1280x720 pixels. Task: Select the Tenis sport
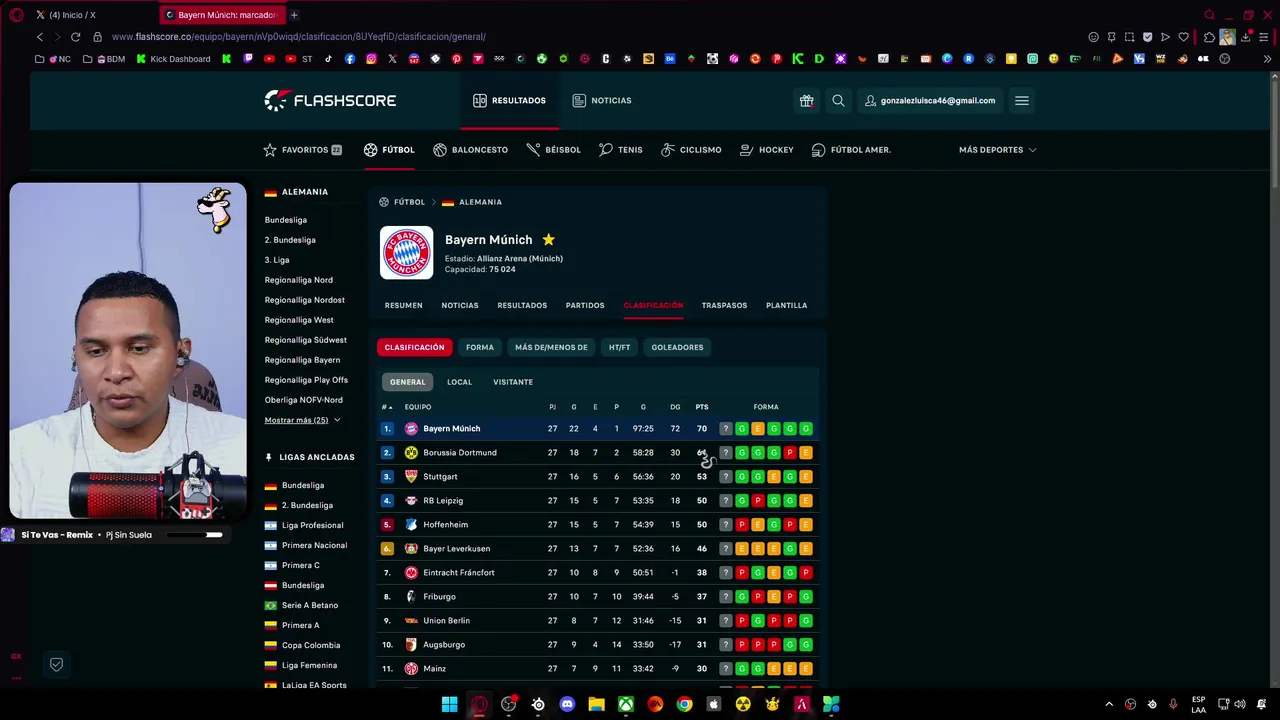point(620,150)
